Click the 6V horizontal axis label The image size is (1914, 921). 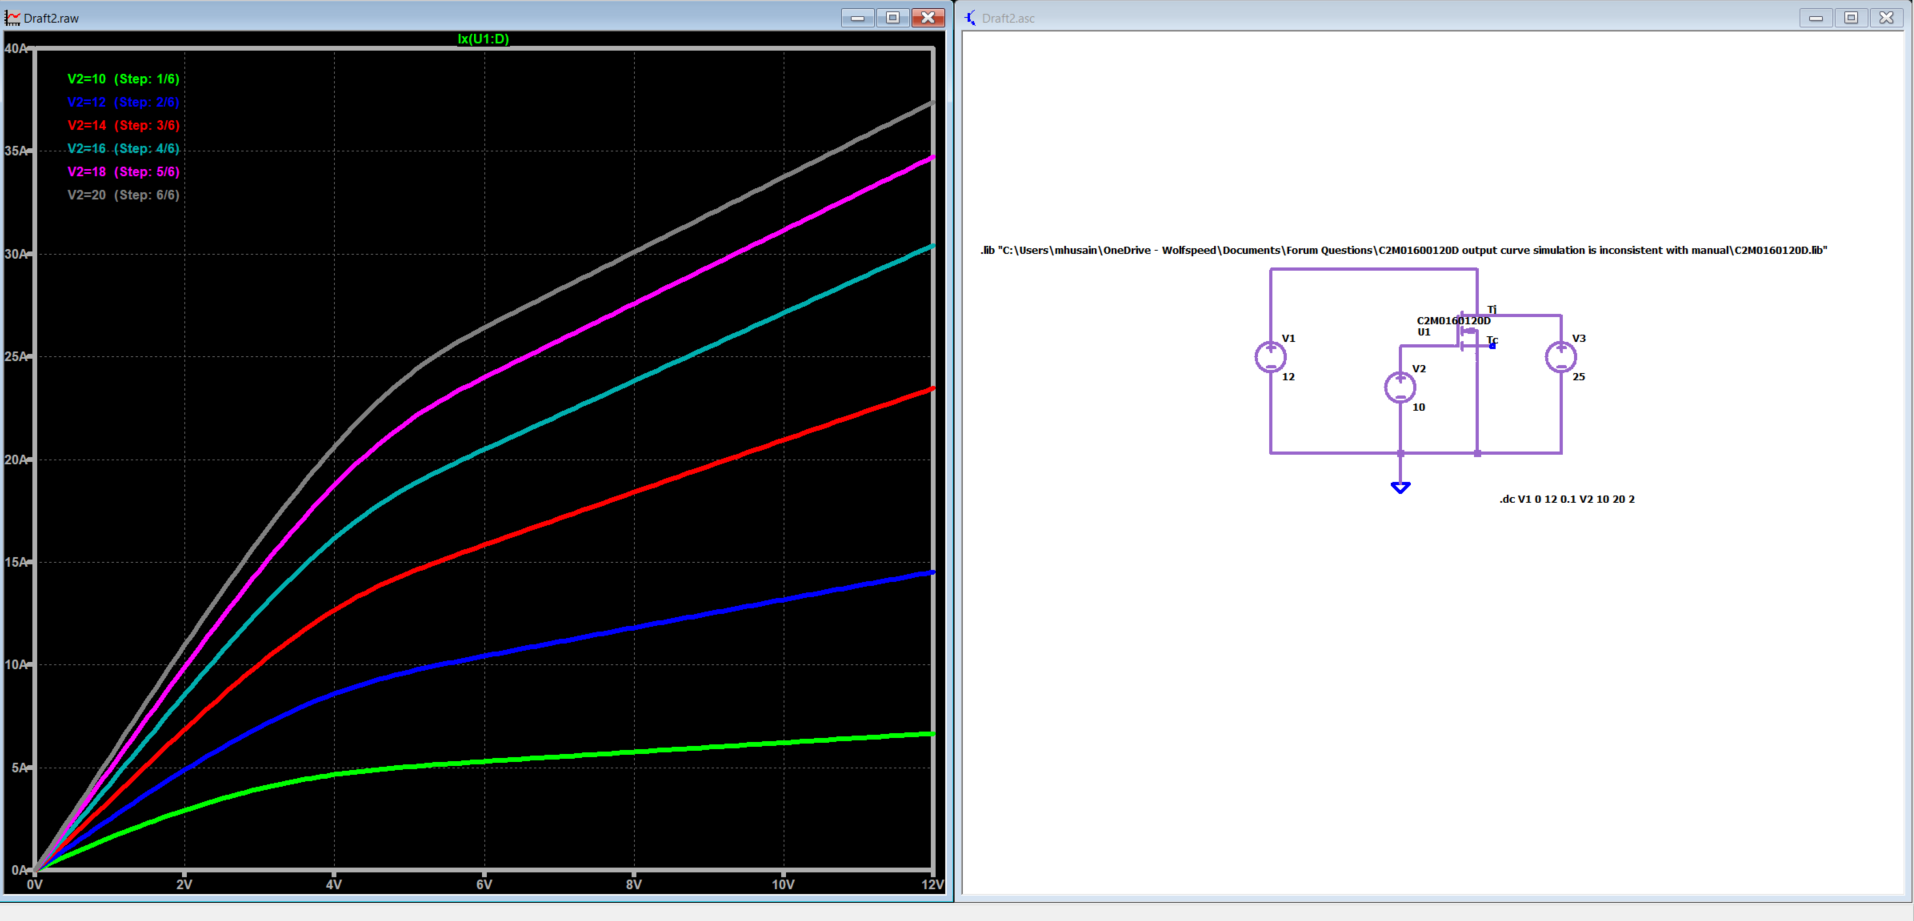click(x=483, y=884)
